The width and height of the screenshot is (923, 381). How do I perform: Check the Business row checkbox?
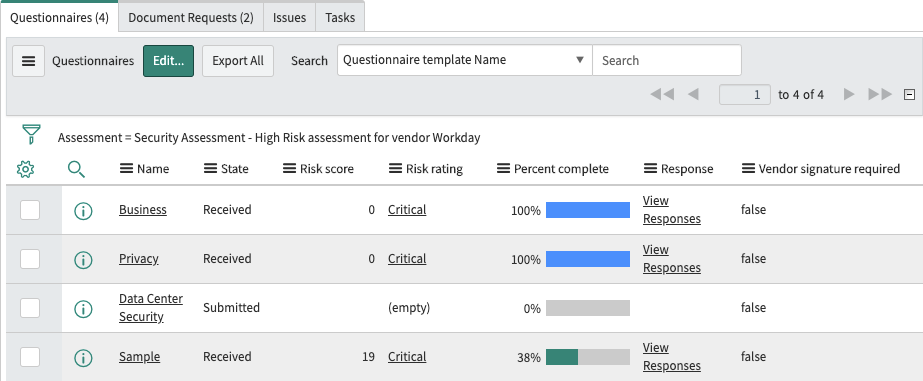pos(30,210)
